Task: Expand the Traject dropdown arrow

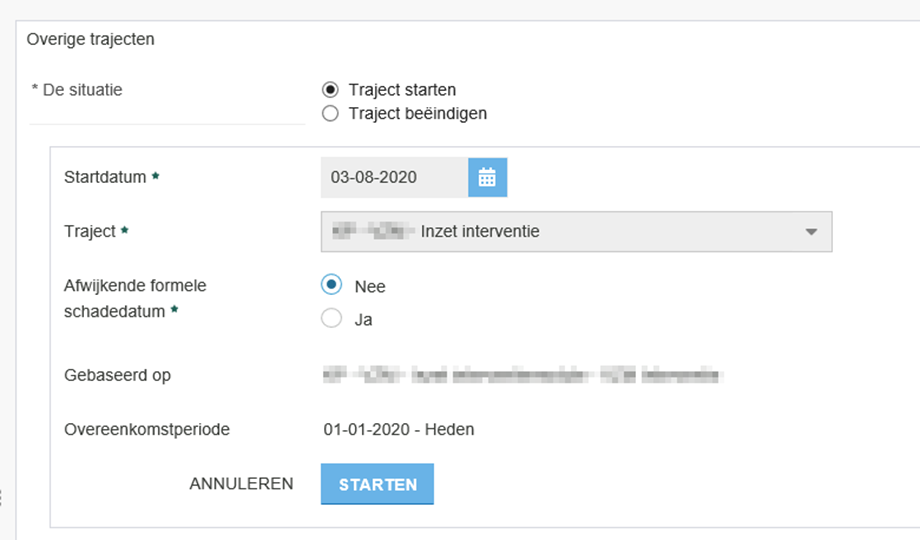Action: [x=811, y=232]
